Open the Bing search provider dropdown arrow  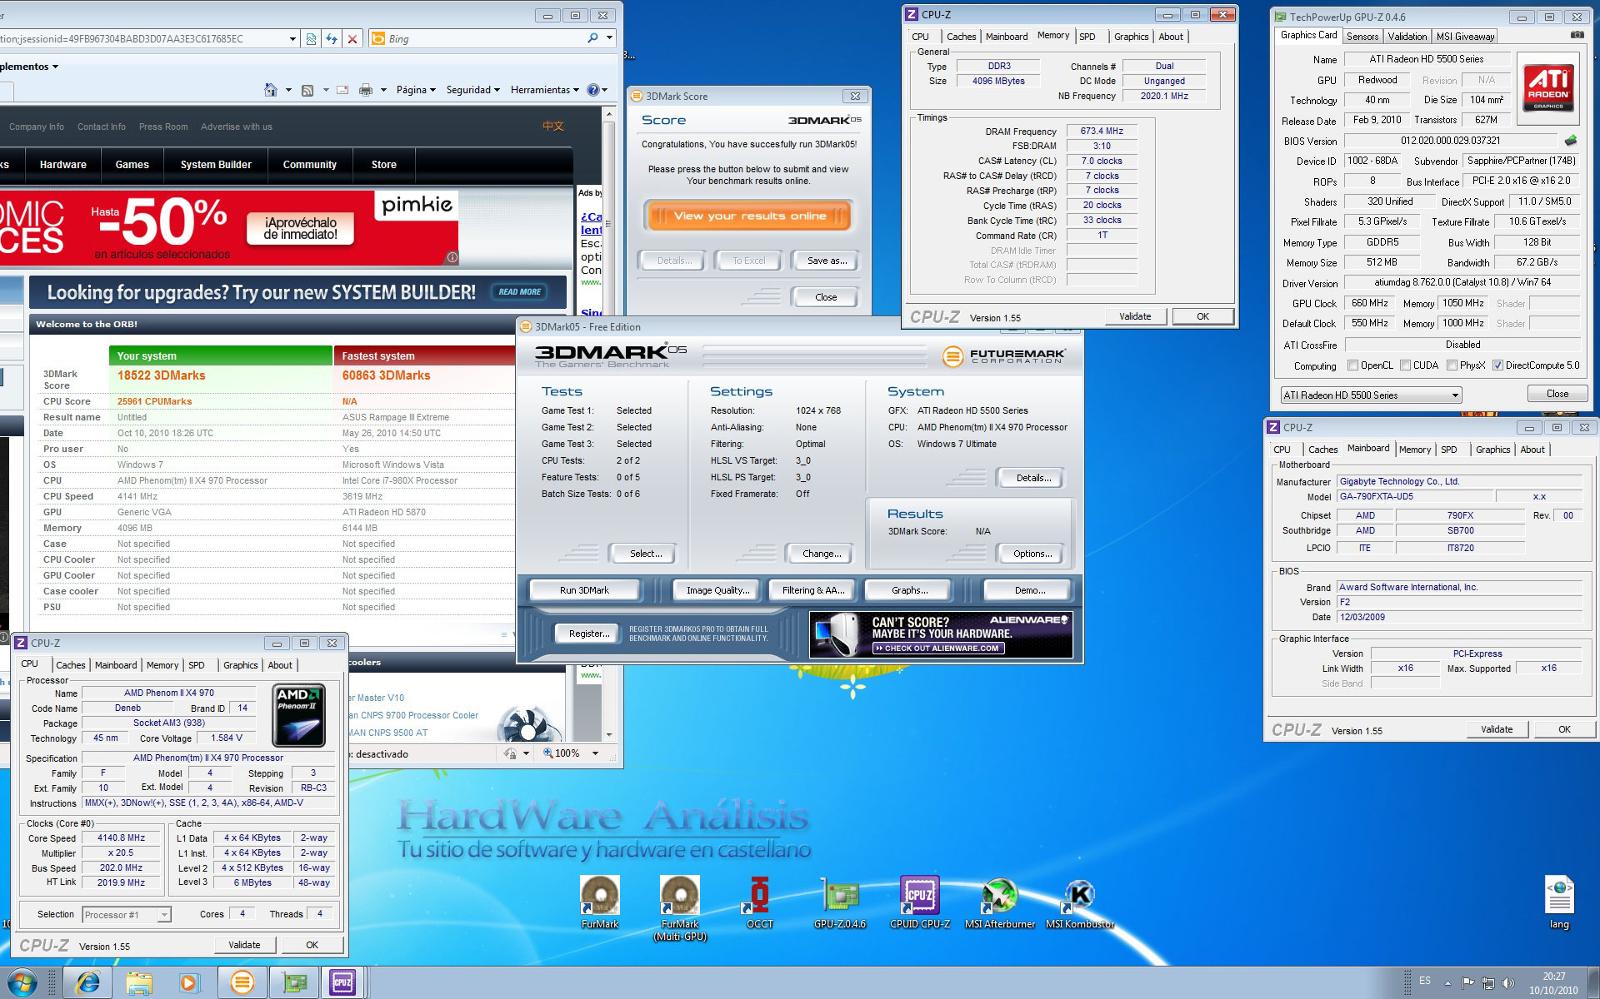point(610,38)
